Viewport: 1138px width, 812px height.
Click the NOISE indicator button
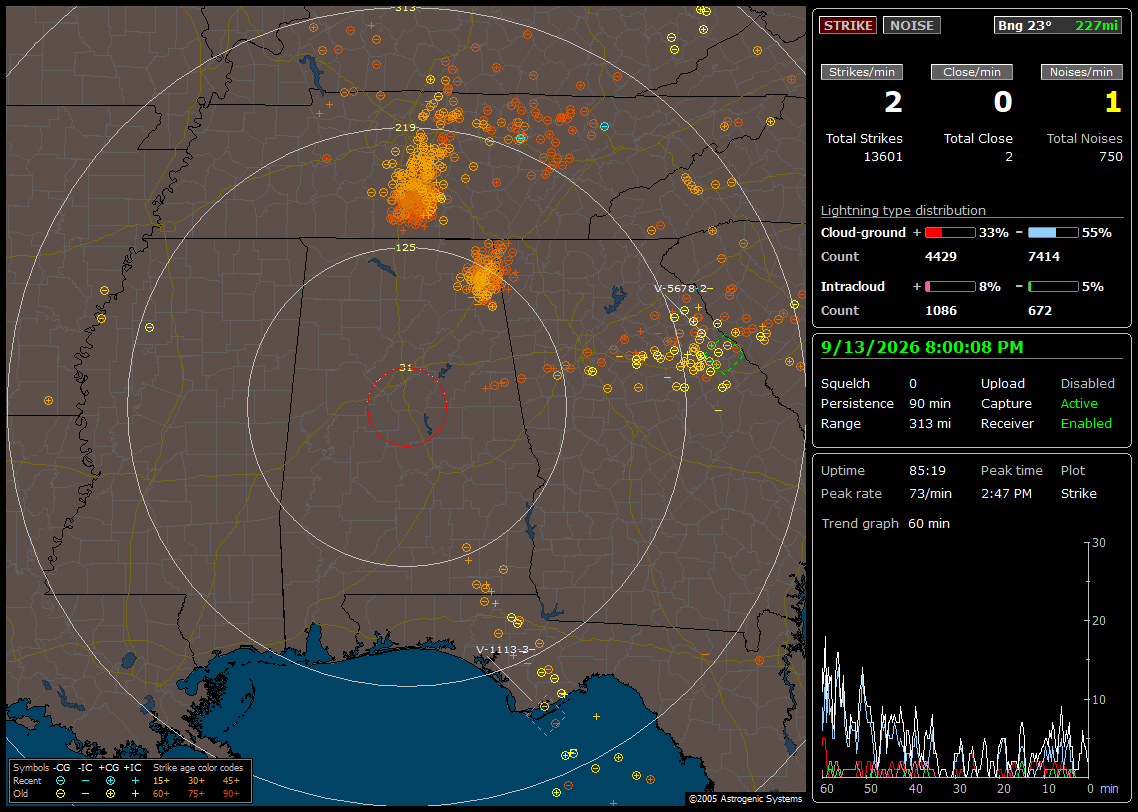pos(912,25)
